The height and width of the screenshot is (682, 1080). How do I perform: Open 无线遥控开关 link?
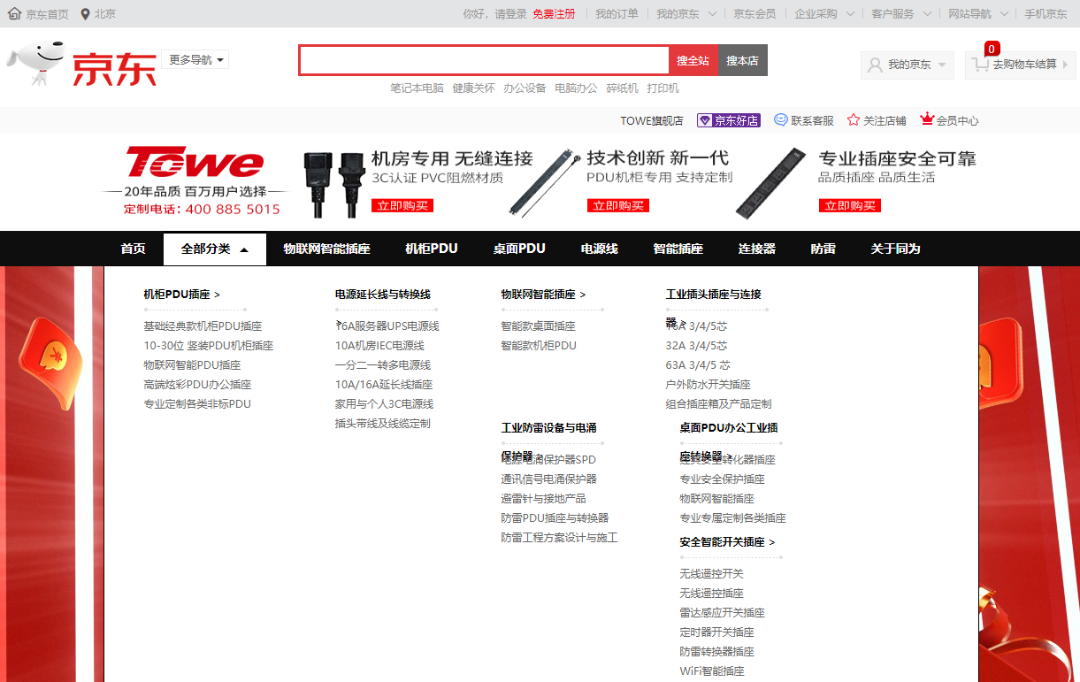pyautogui.click(x=712, y=574)
